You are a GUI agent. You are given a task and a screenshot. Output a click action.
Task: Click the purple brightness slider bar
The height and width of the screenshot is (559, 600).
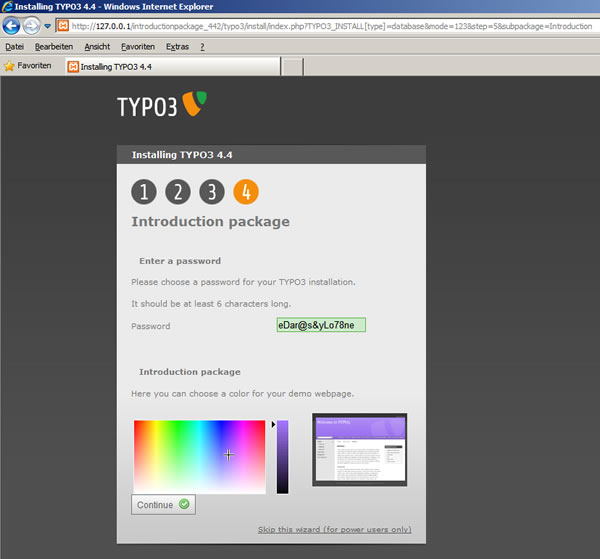(x=282, y=456)
